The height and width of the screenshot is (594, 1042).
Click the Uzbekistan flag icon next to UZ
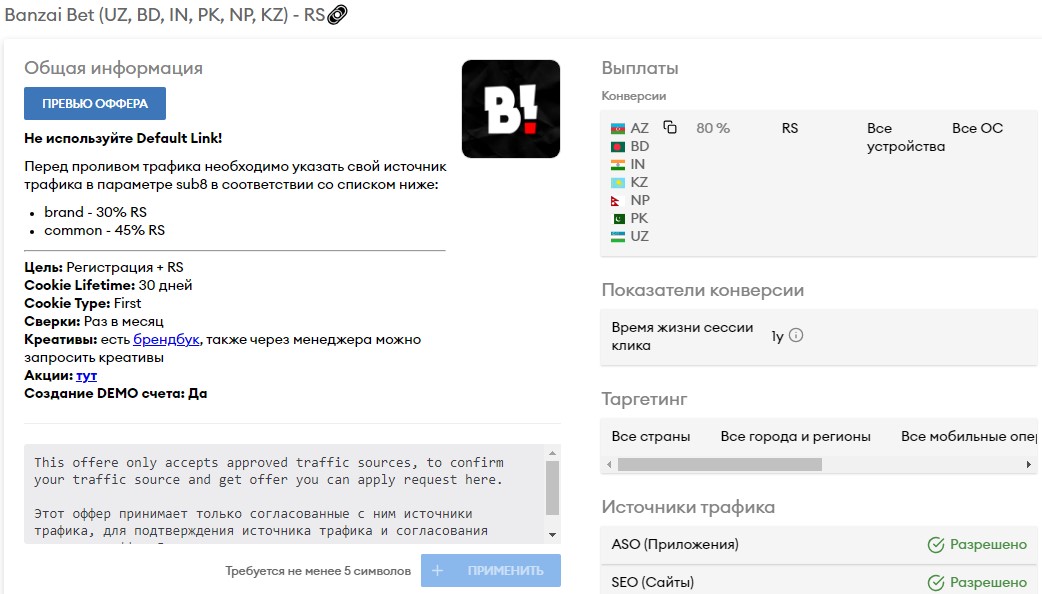coord(618,236)
